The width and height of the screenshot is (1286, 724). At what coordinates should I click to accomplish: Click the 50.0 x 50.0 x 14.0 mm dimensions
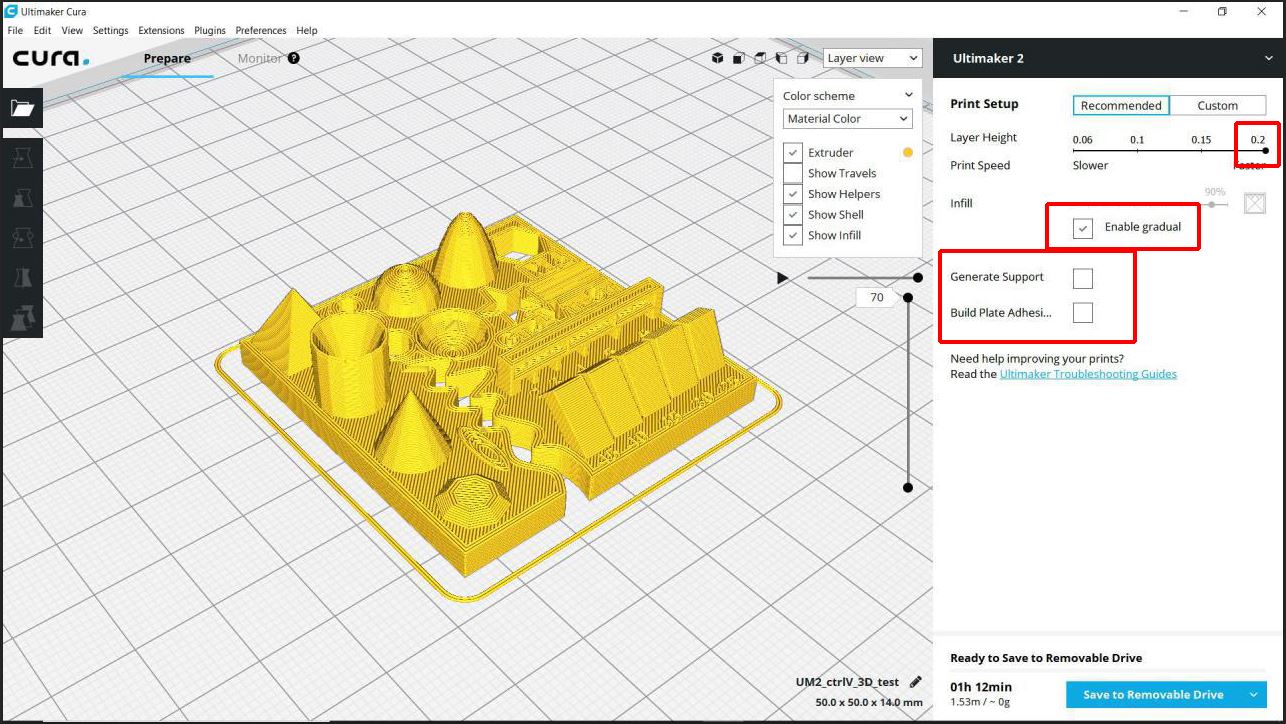(869, 702)
